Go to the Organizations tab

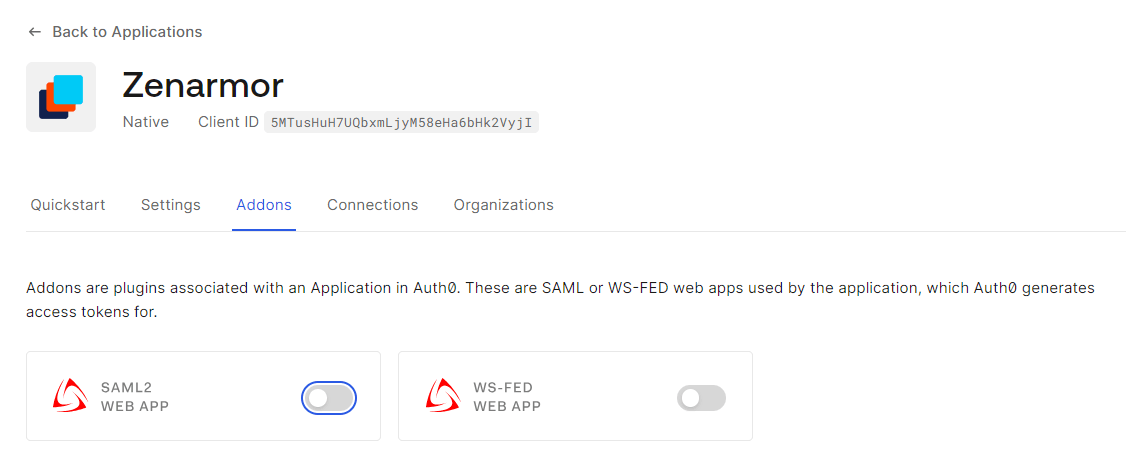(503, 205)
